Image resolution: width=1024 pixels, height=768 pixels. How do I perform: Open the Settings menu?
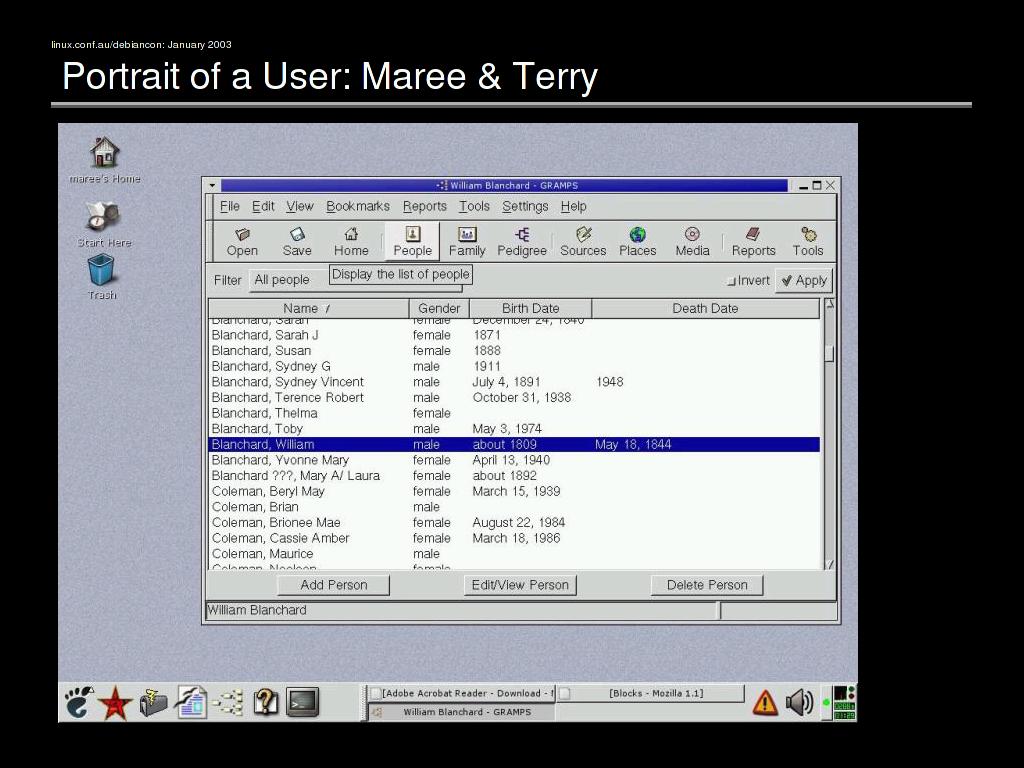[524, 206]
